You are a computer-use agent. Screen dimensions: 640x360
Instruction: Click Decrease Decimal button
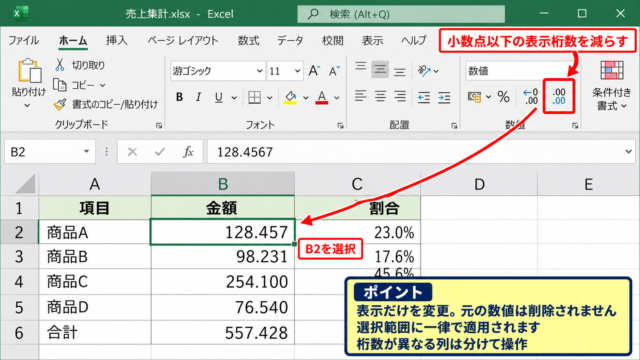pos(559,97)
